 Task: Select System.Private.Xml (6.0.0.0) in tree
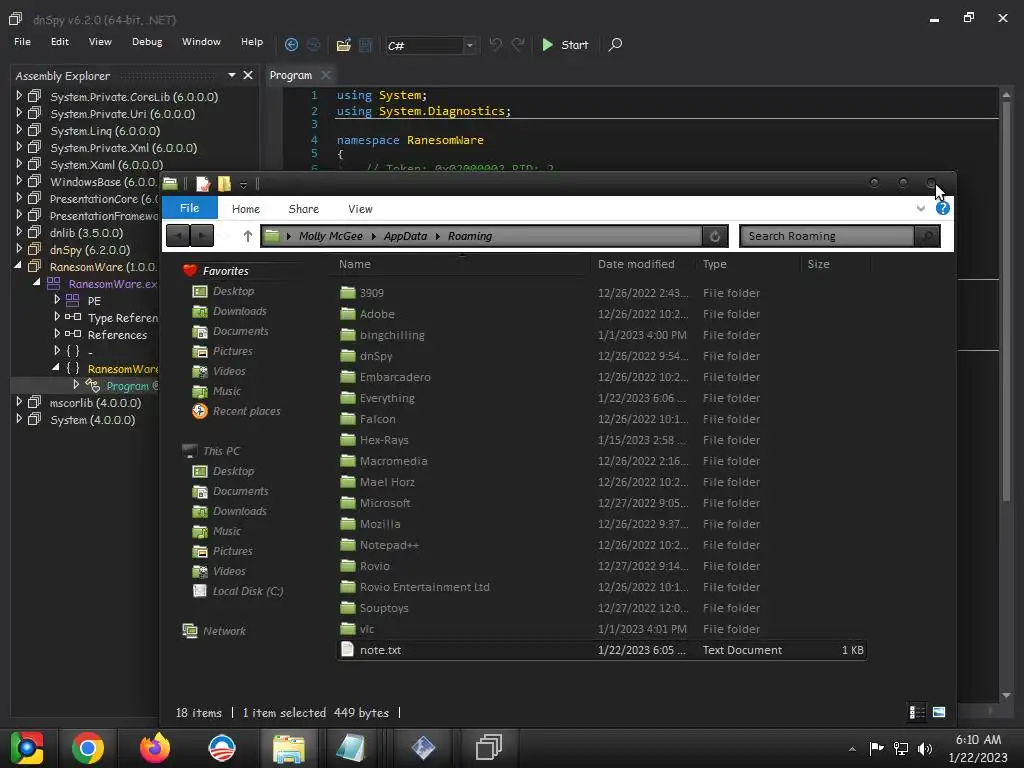tap(123, 148)
